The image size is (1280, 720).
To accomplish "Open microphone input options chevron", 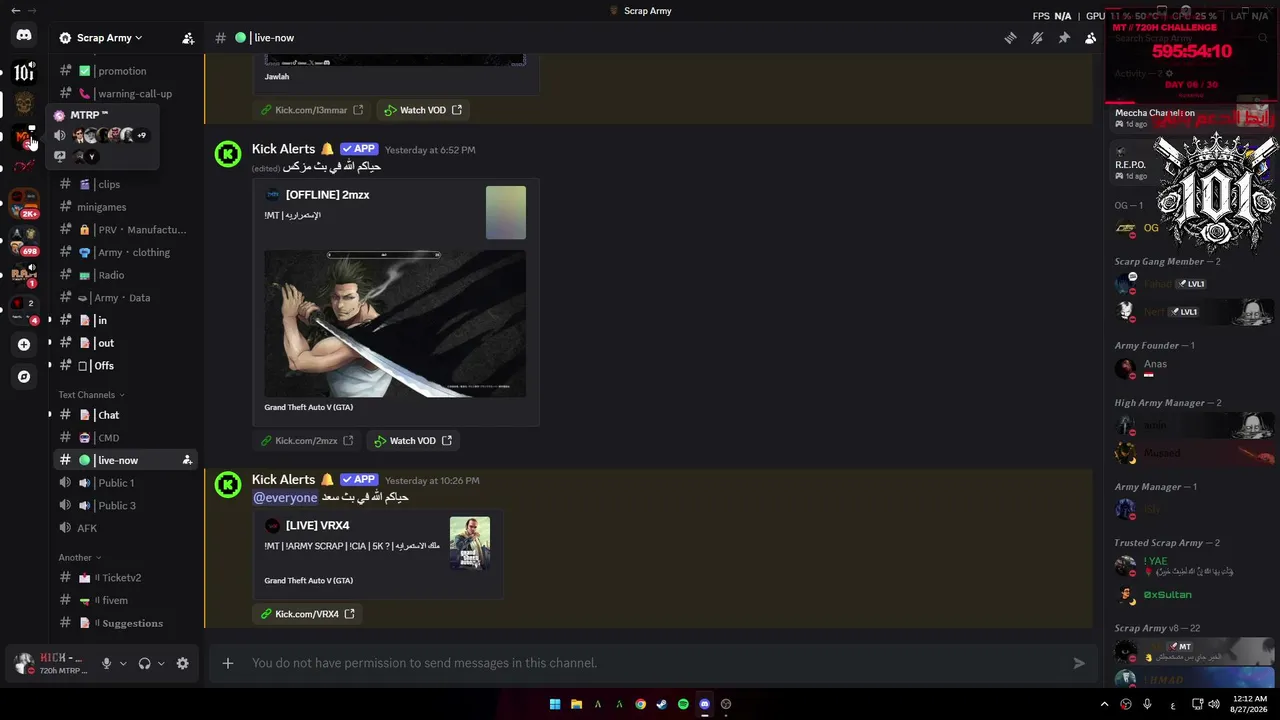I will pyautogui.click(x=123, y=663).
